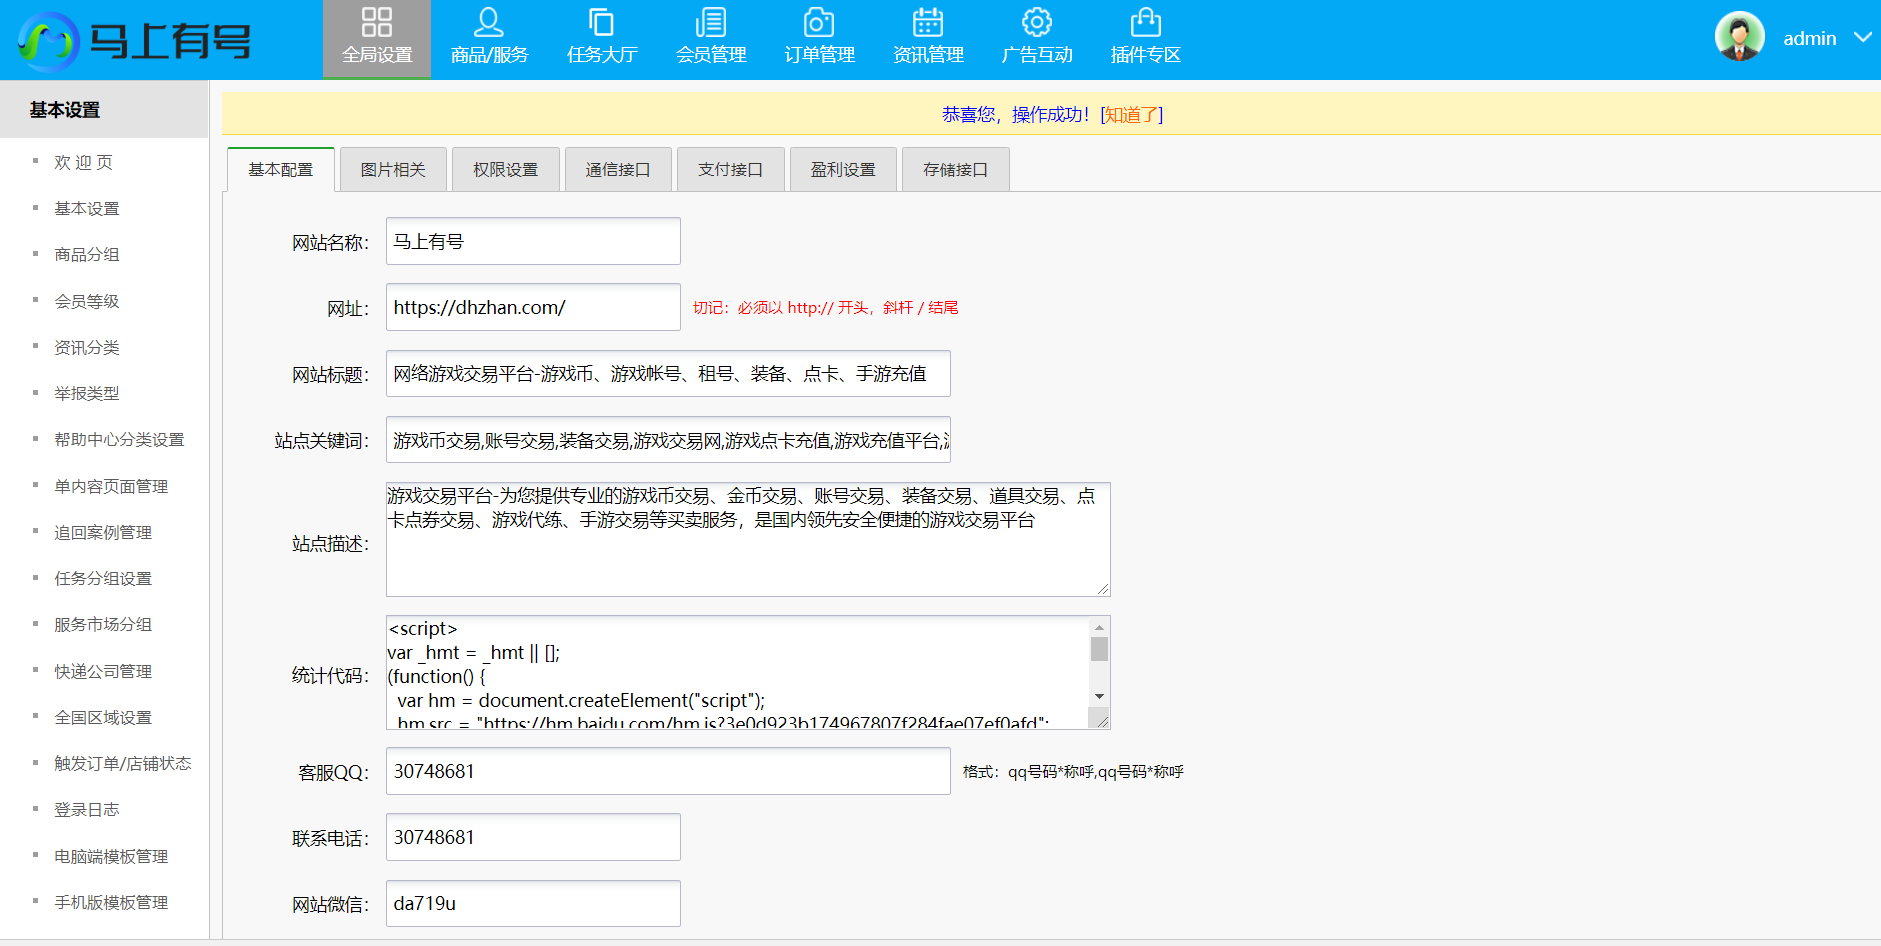Switch to the 支付接口 tab
This screenshot has height=946, width=1881.
730,170
